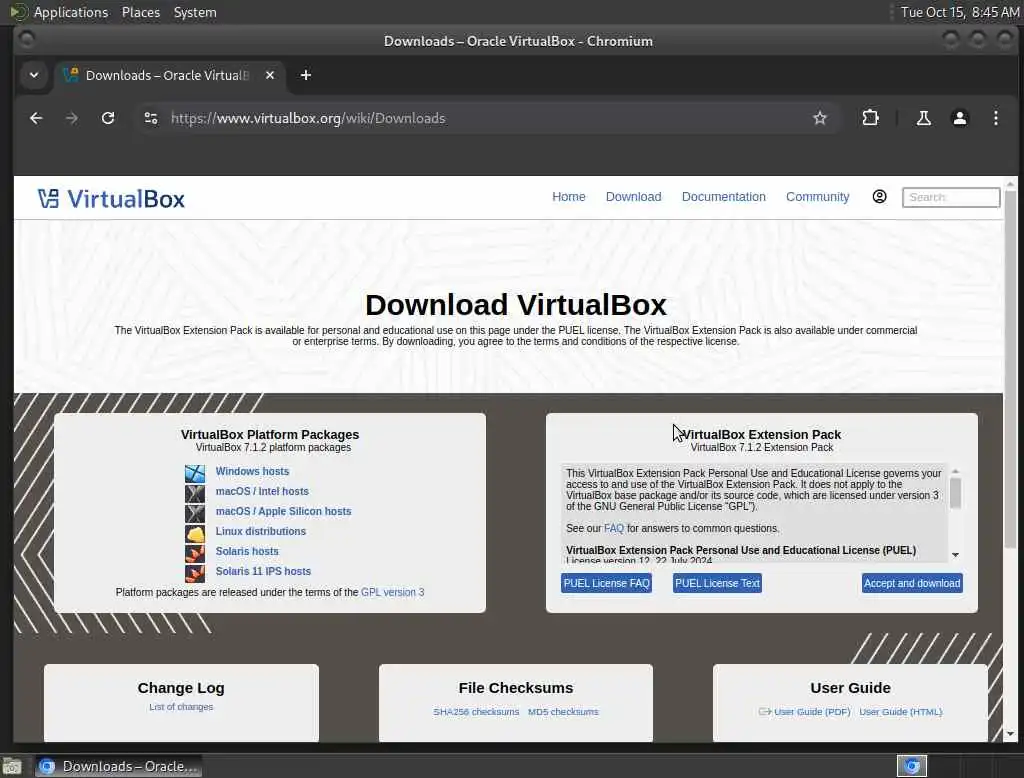This screenshot has width=1024, height=778.
Task: Open the browser profile icon
Action: tap(959, 118)
